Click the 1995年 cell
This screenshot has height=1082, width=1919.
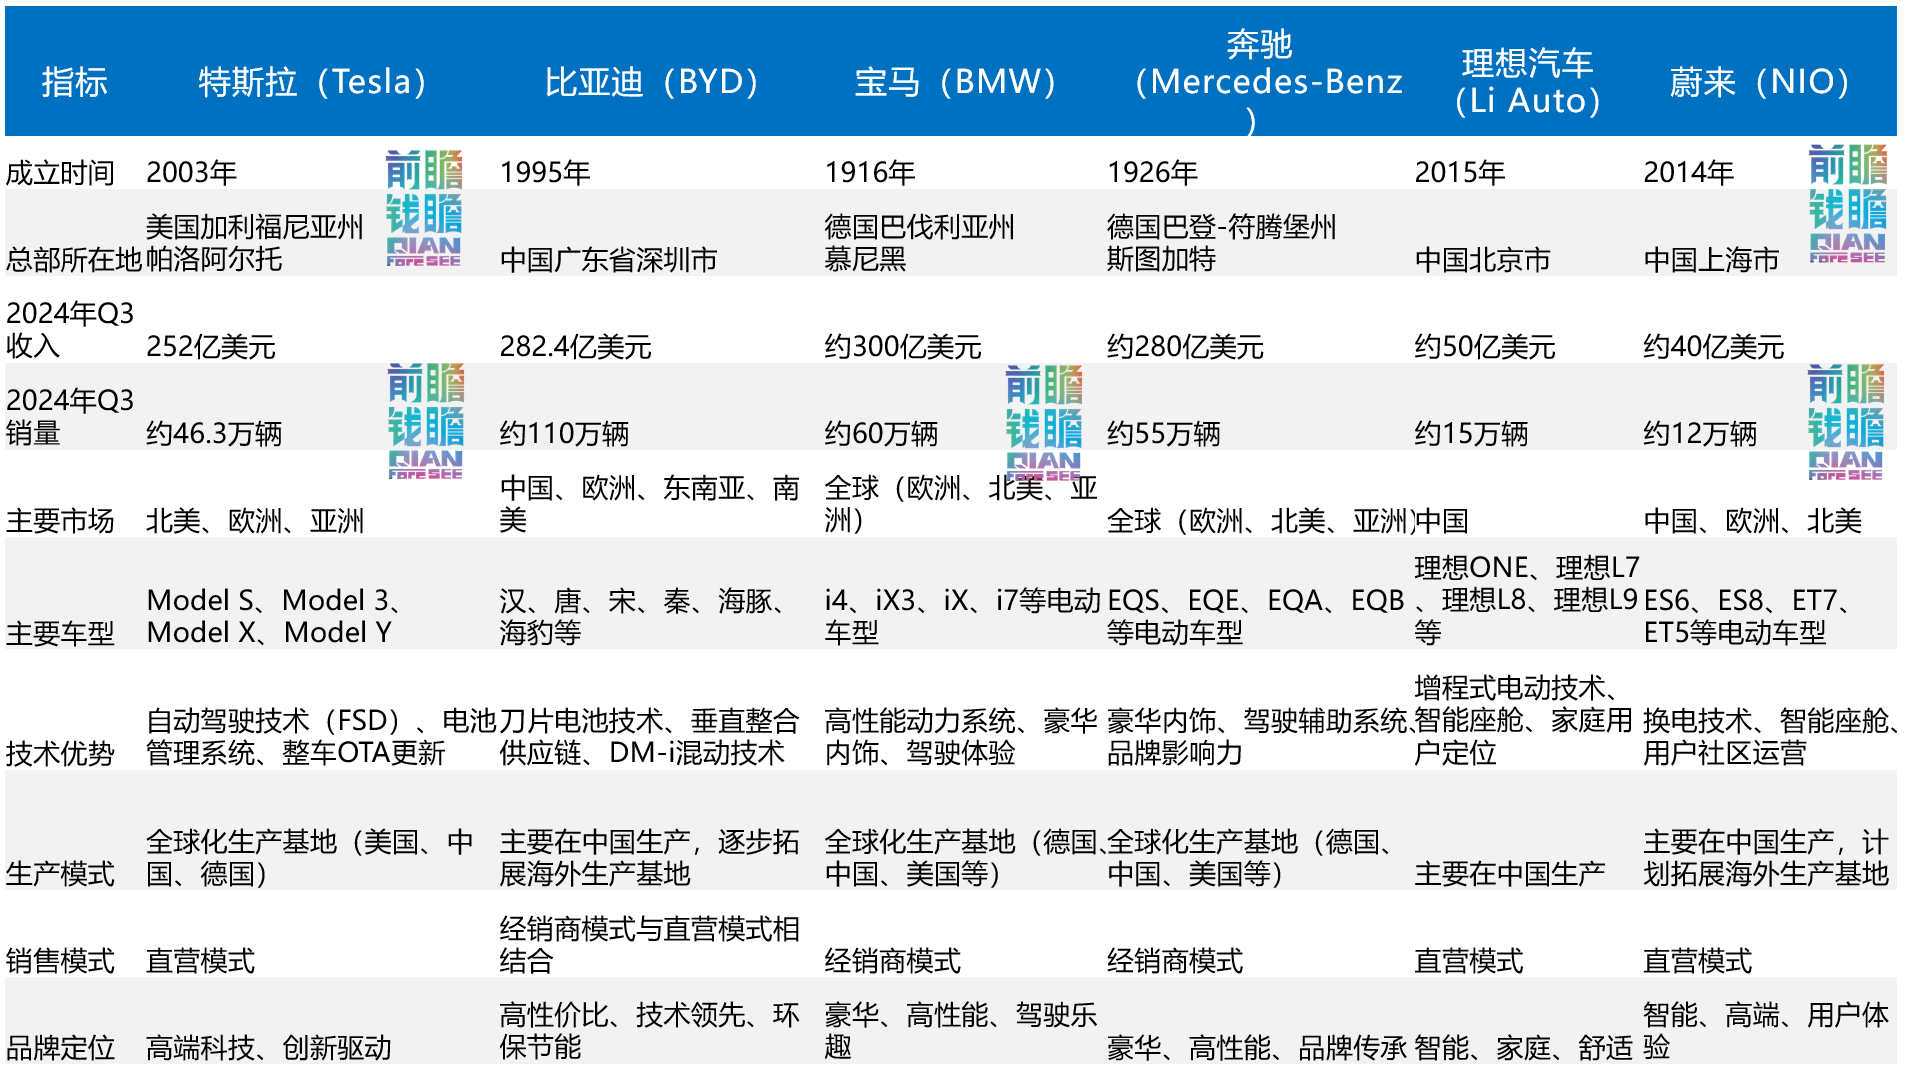pyautogui.click(x=545, y=173)
